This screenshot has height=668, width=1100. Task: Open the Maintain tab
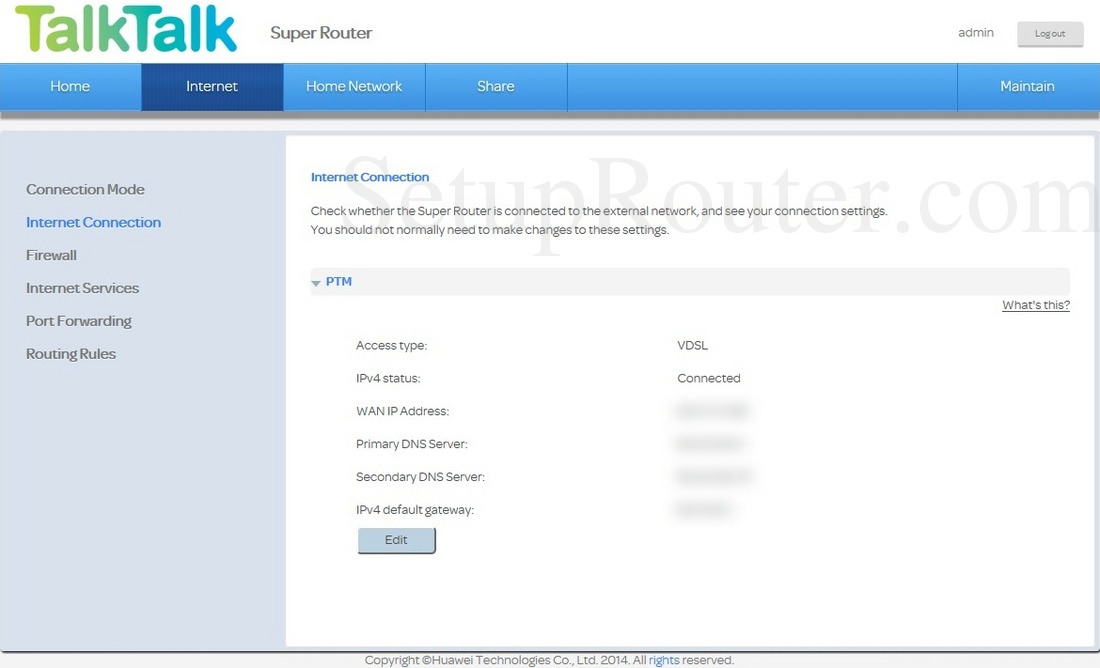pos(1027,87)
